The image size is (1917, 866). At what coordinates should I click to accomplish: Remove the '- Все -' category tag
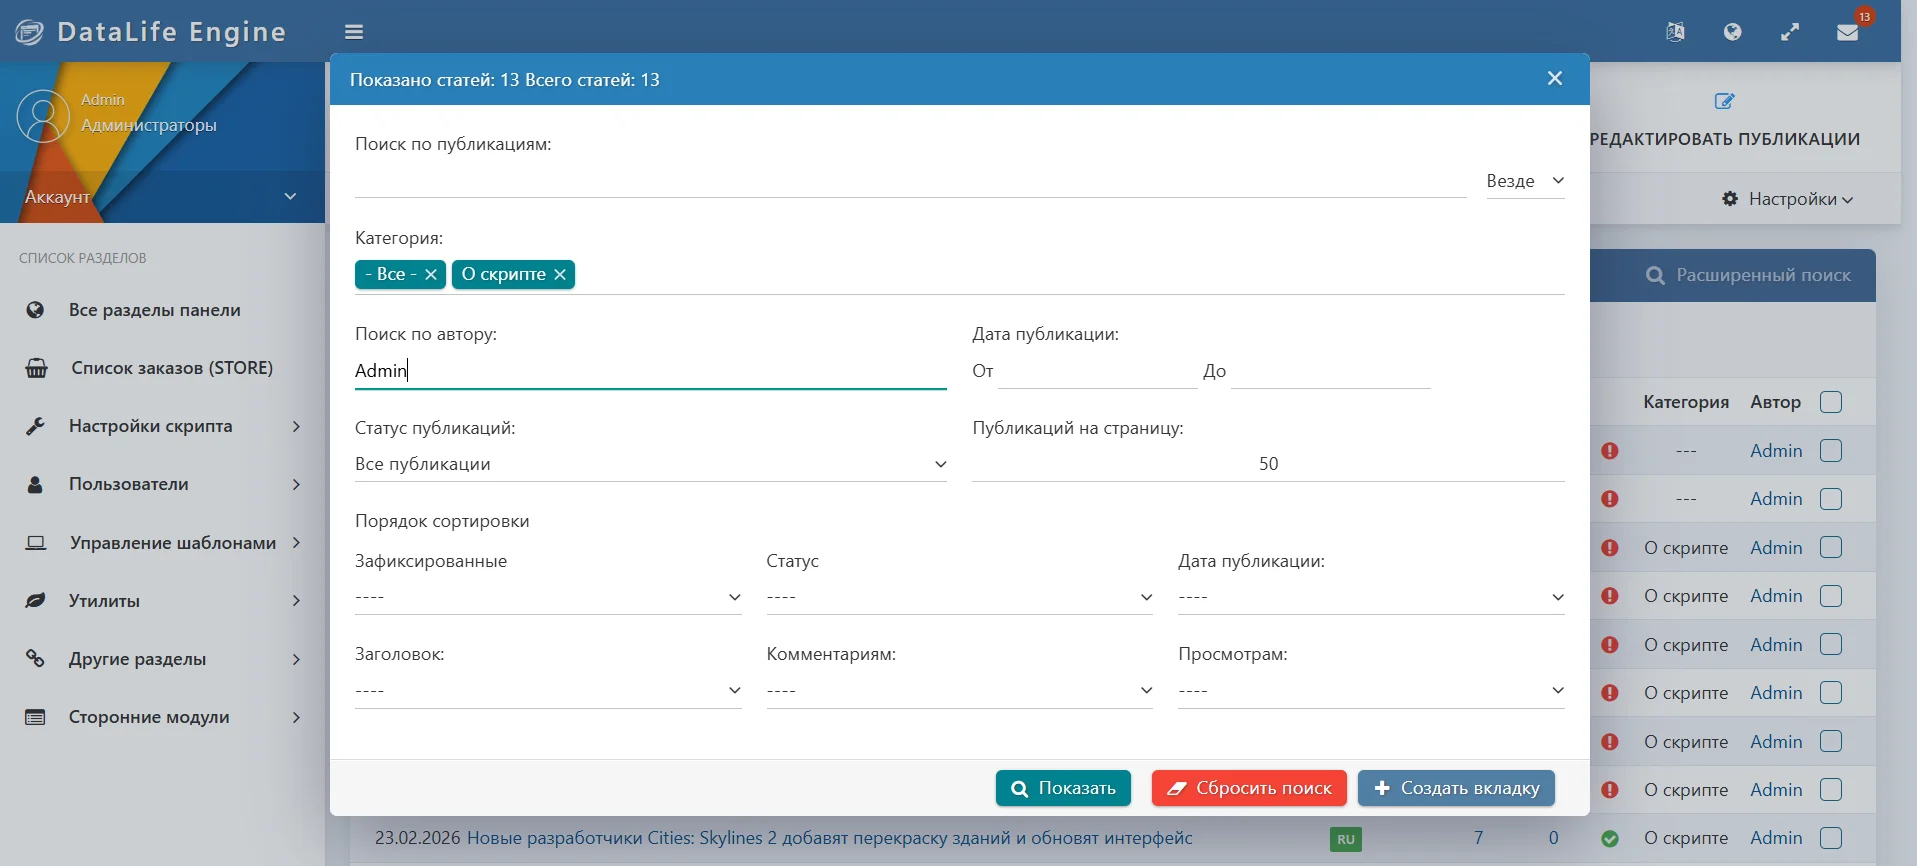pos(431,274)
